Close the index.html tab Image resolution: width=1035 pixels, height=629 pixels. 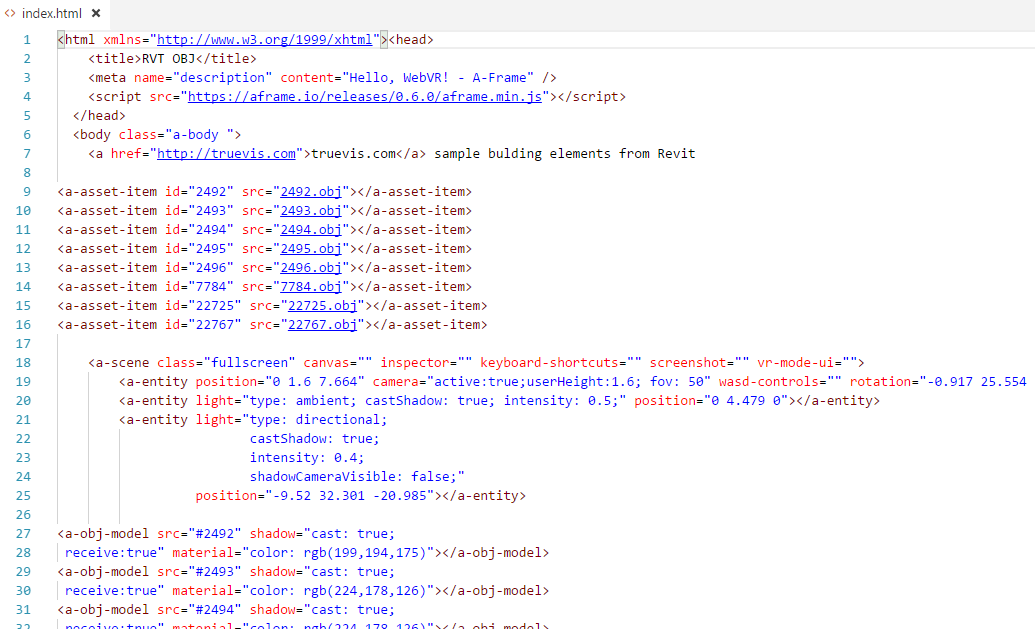point(96,13)
